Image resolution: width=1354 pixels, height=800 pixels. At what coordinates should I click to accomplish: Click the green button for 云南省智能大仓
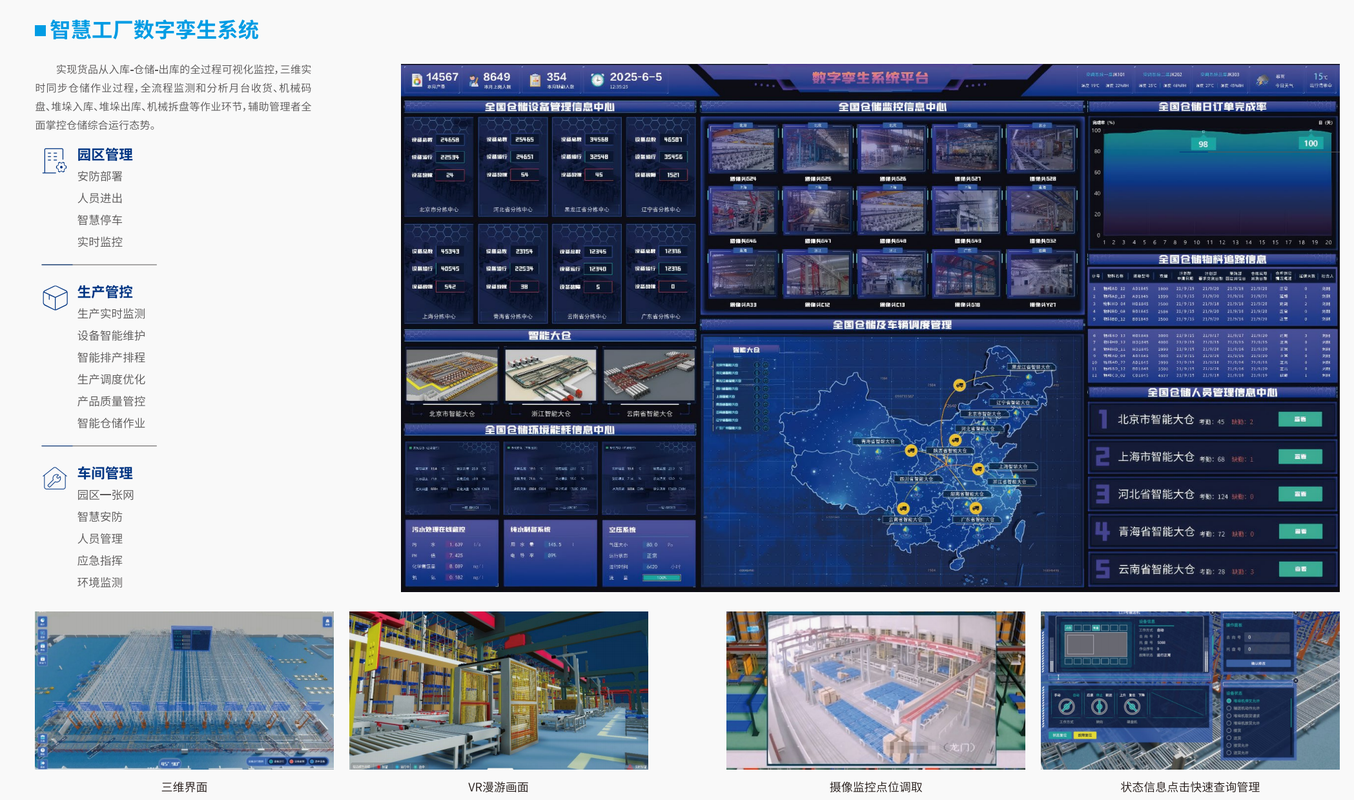coord(1300,569)
